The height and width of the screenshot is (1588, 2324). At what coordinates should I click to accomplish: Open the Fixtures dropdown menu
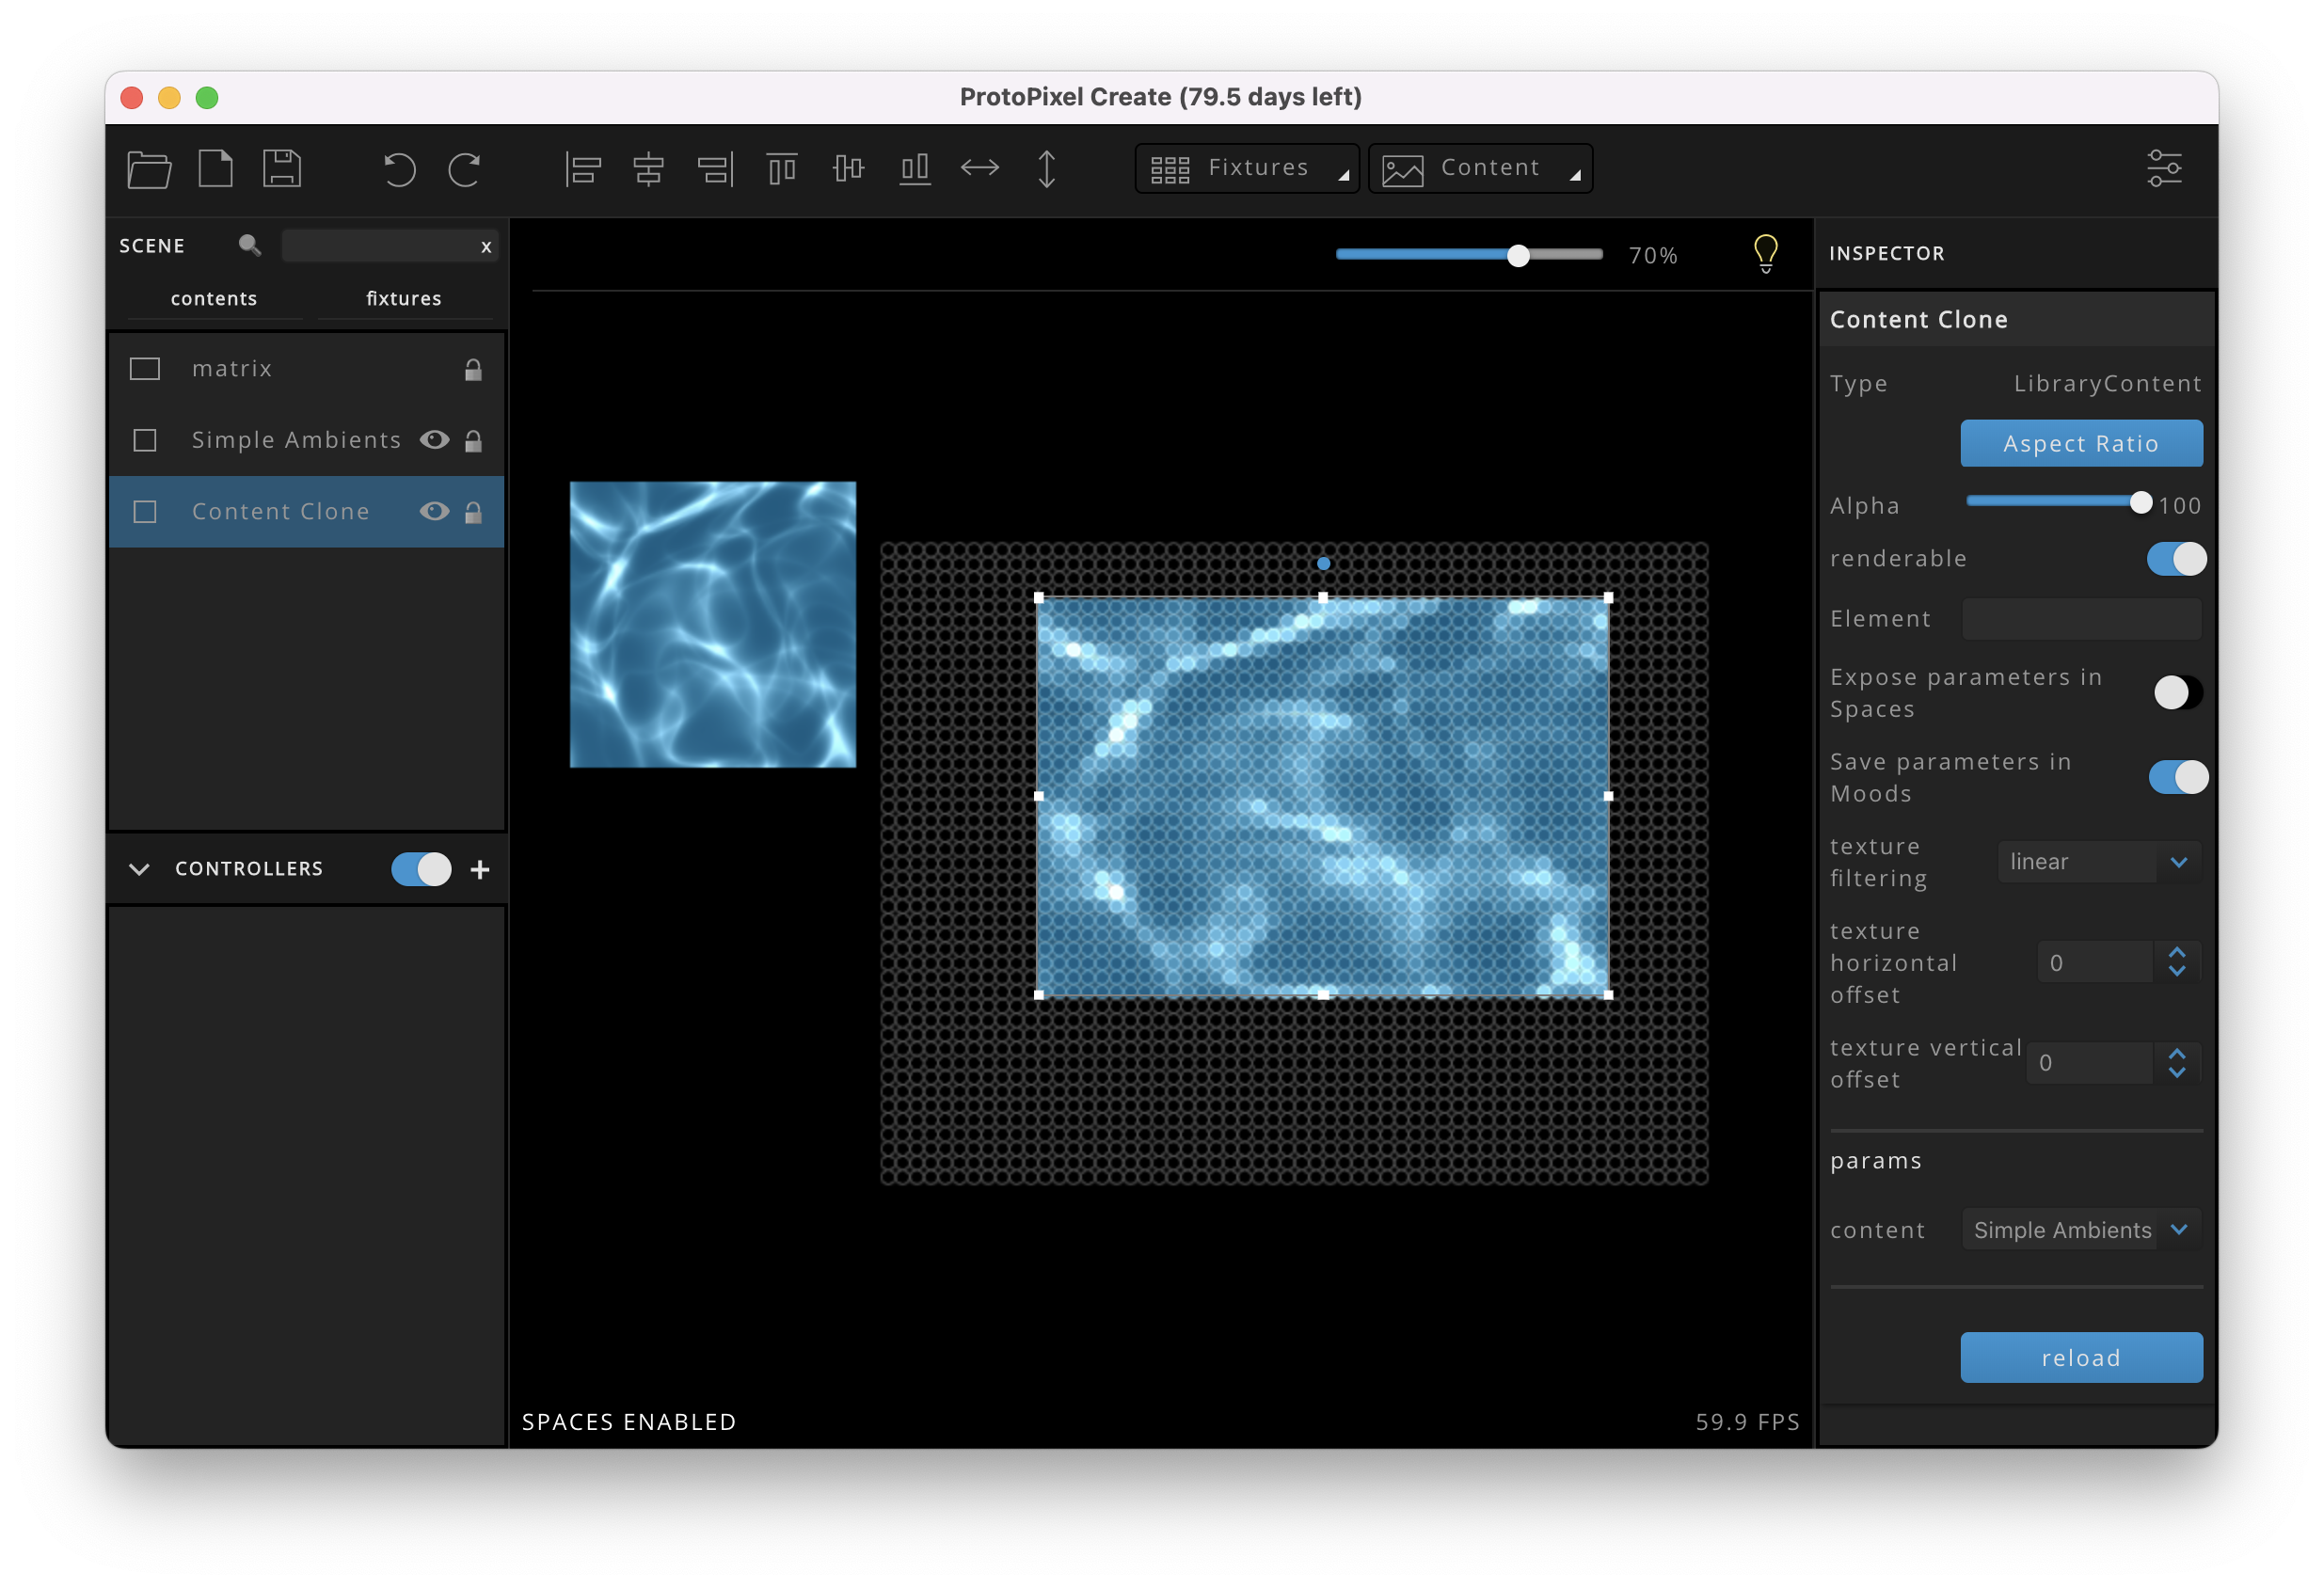[x=1246, y=168]
